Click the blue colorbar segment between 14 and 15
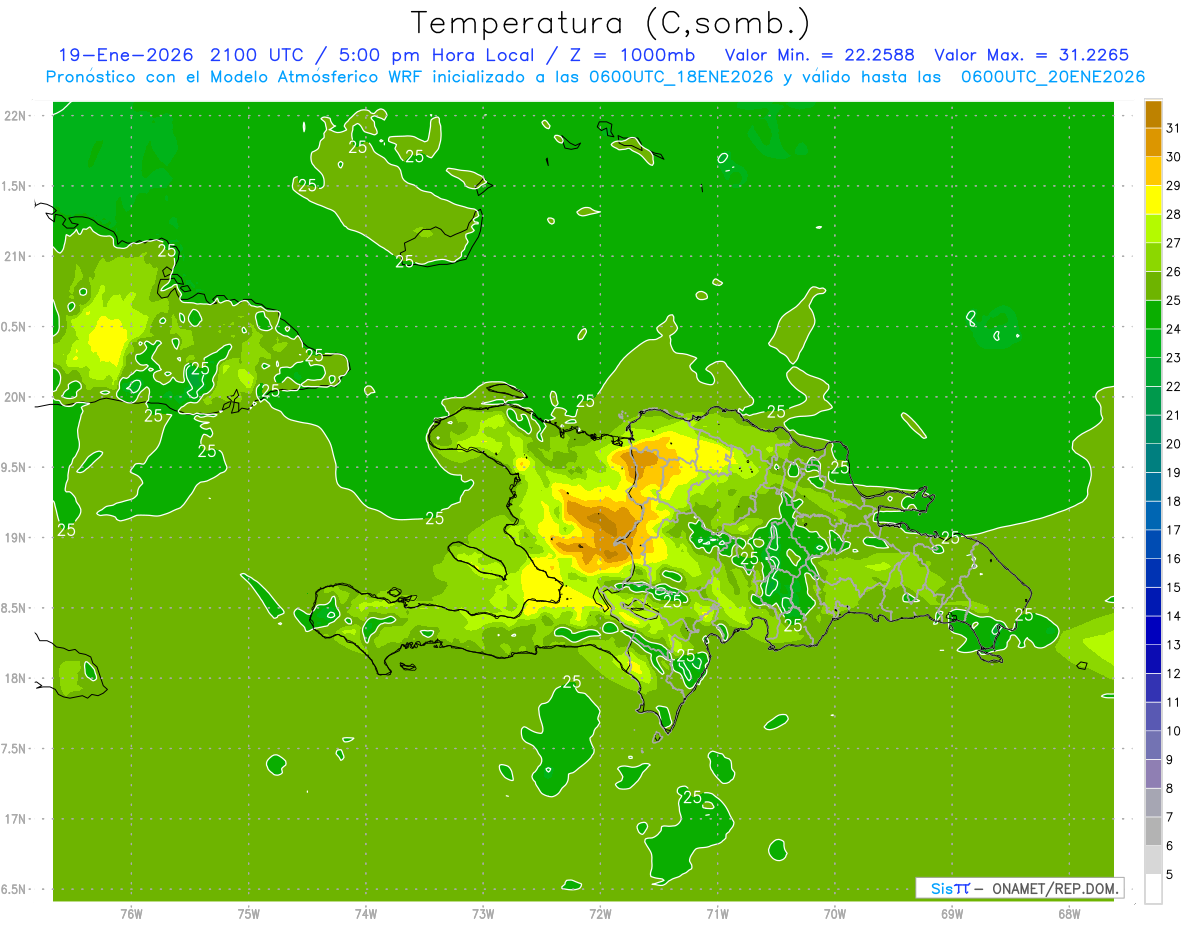 (x=1153, y=601)
